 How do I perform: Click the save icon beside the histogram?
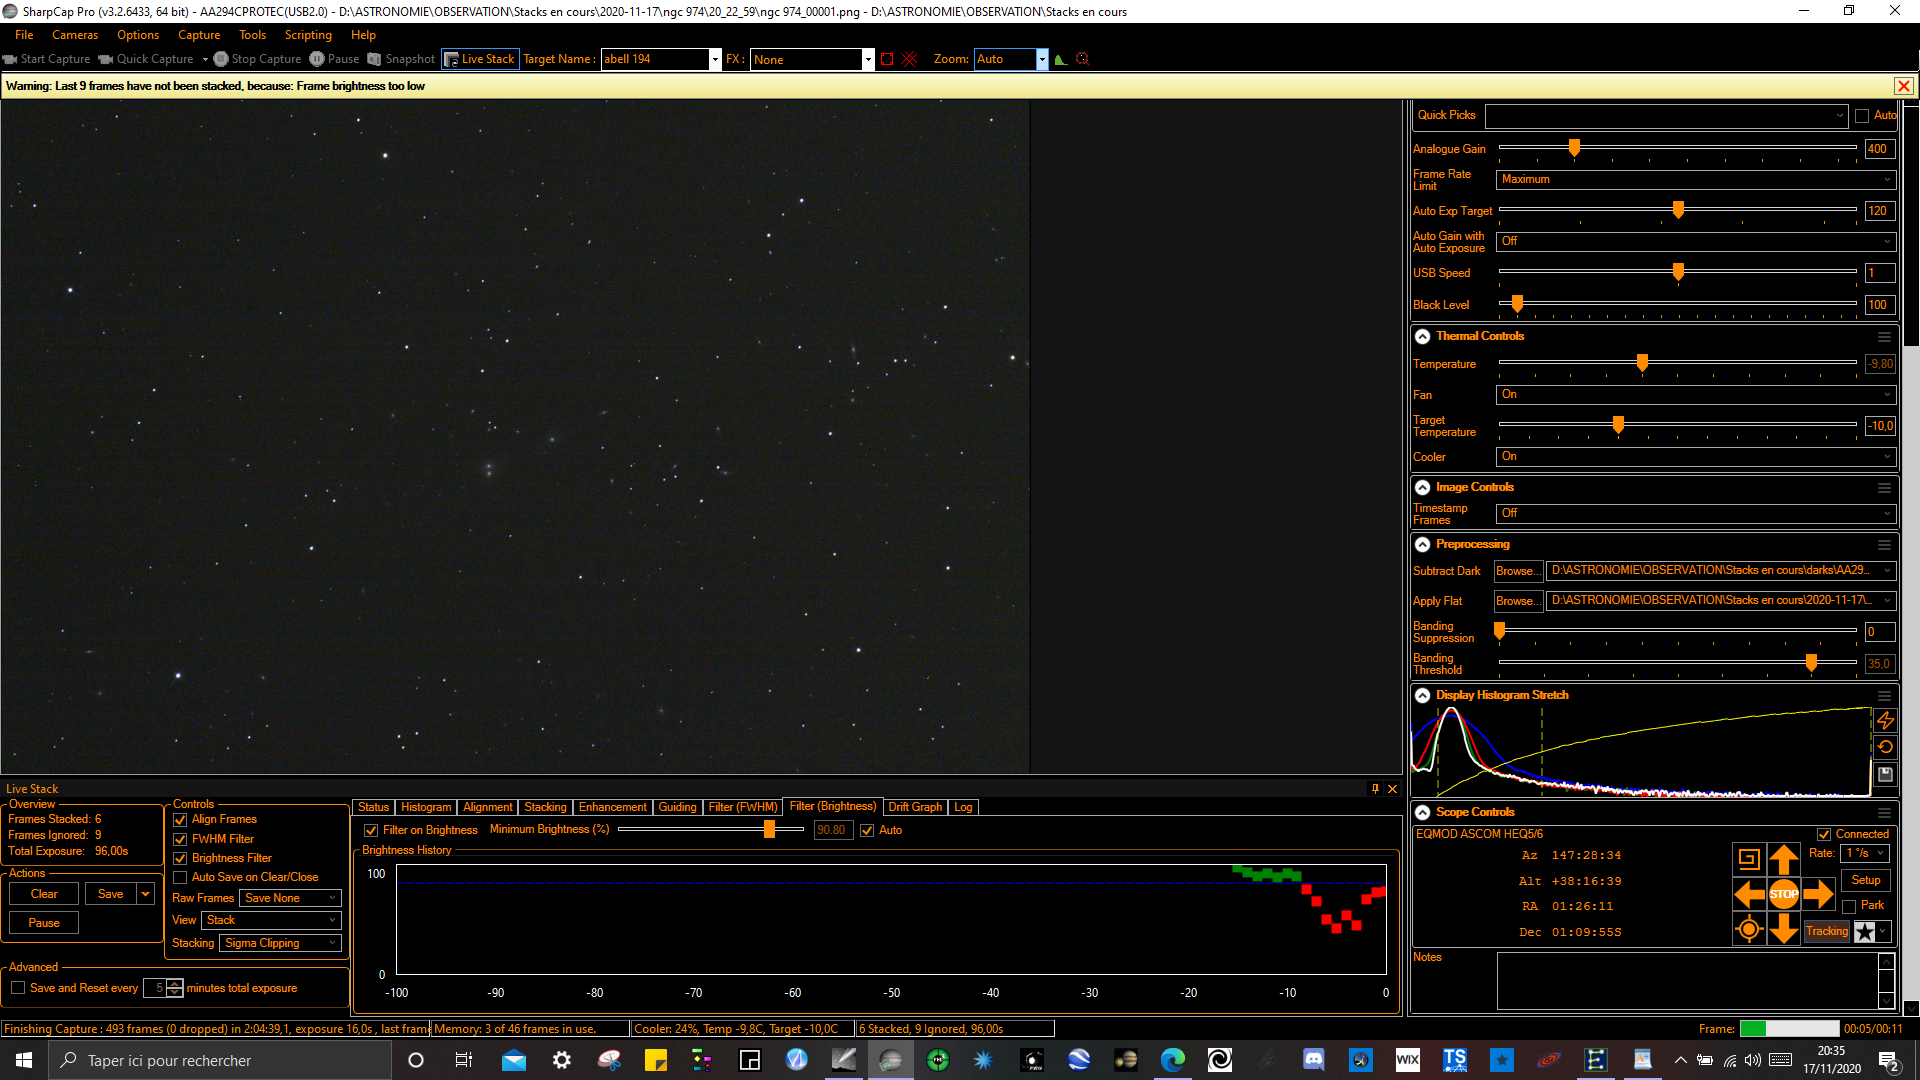tap(1885, 774)
